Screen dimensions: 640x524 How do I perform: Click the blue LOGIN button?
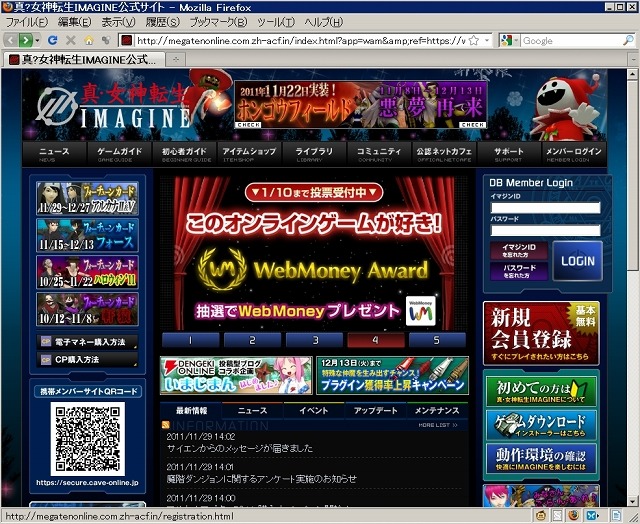(x=578, y=261)
